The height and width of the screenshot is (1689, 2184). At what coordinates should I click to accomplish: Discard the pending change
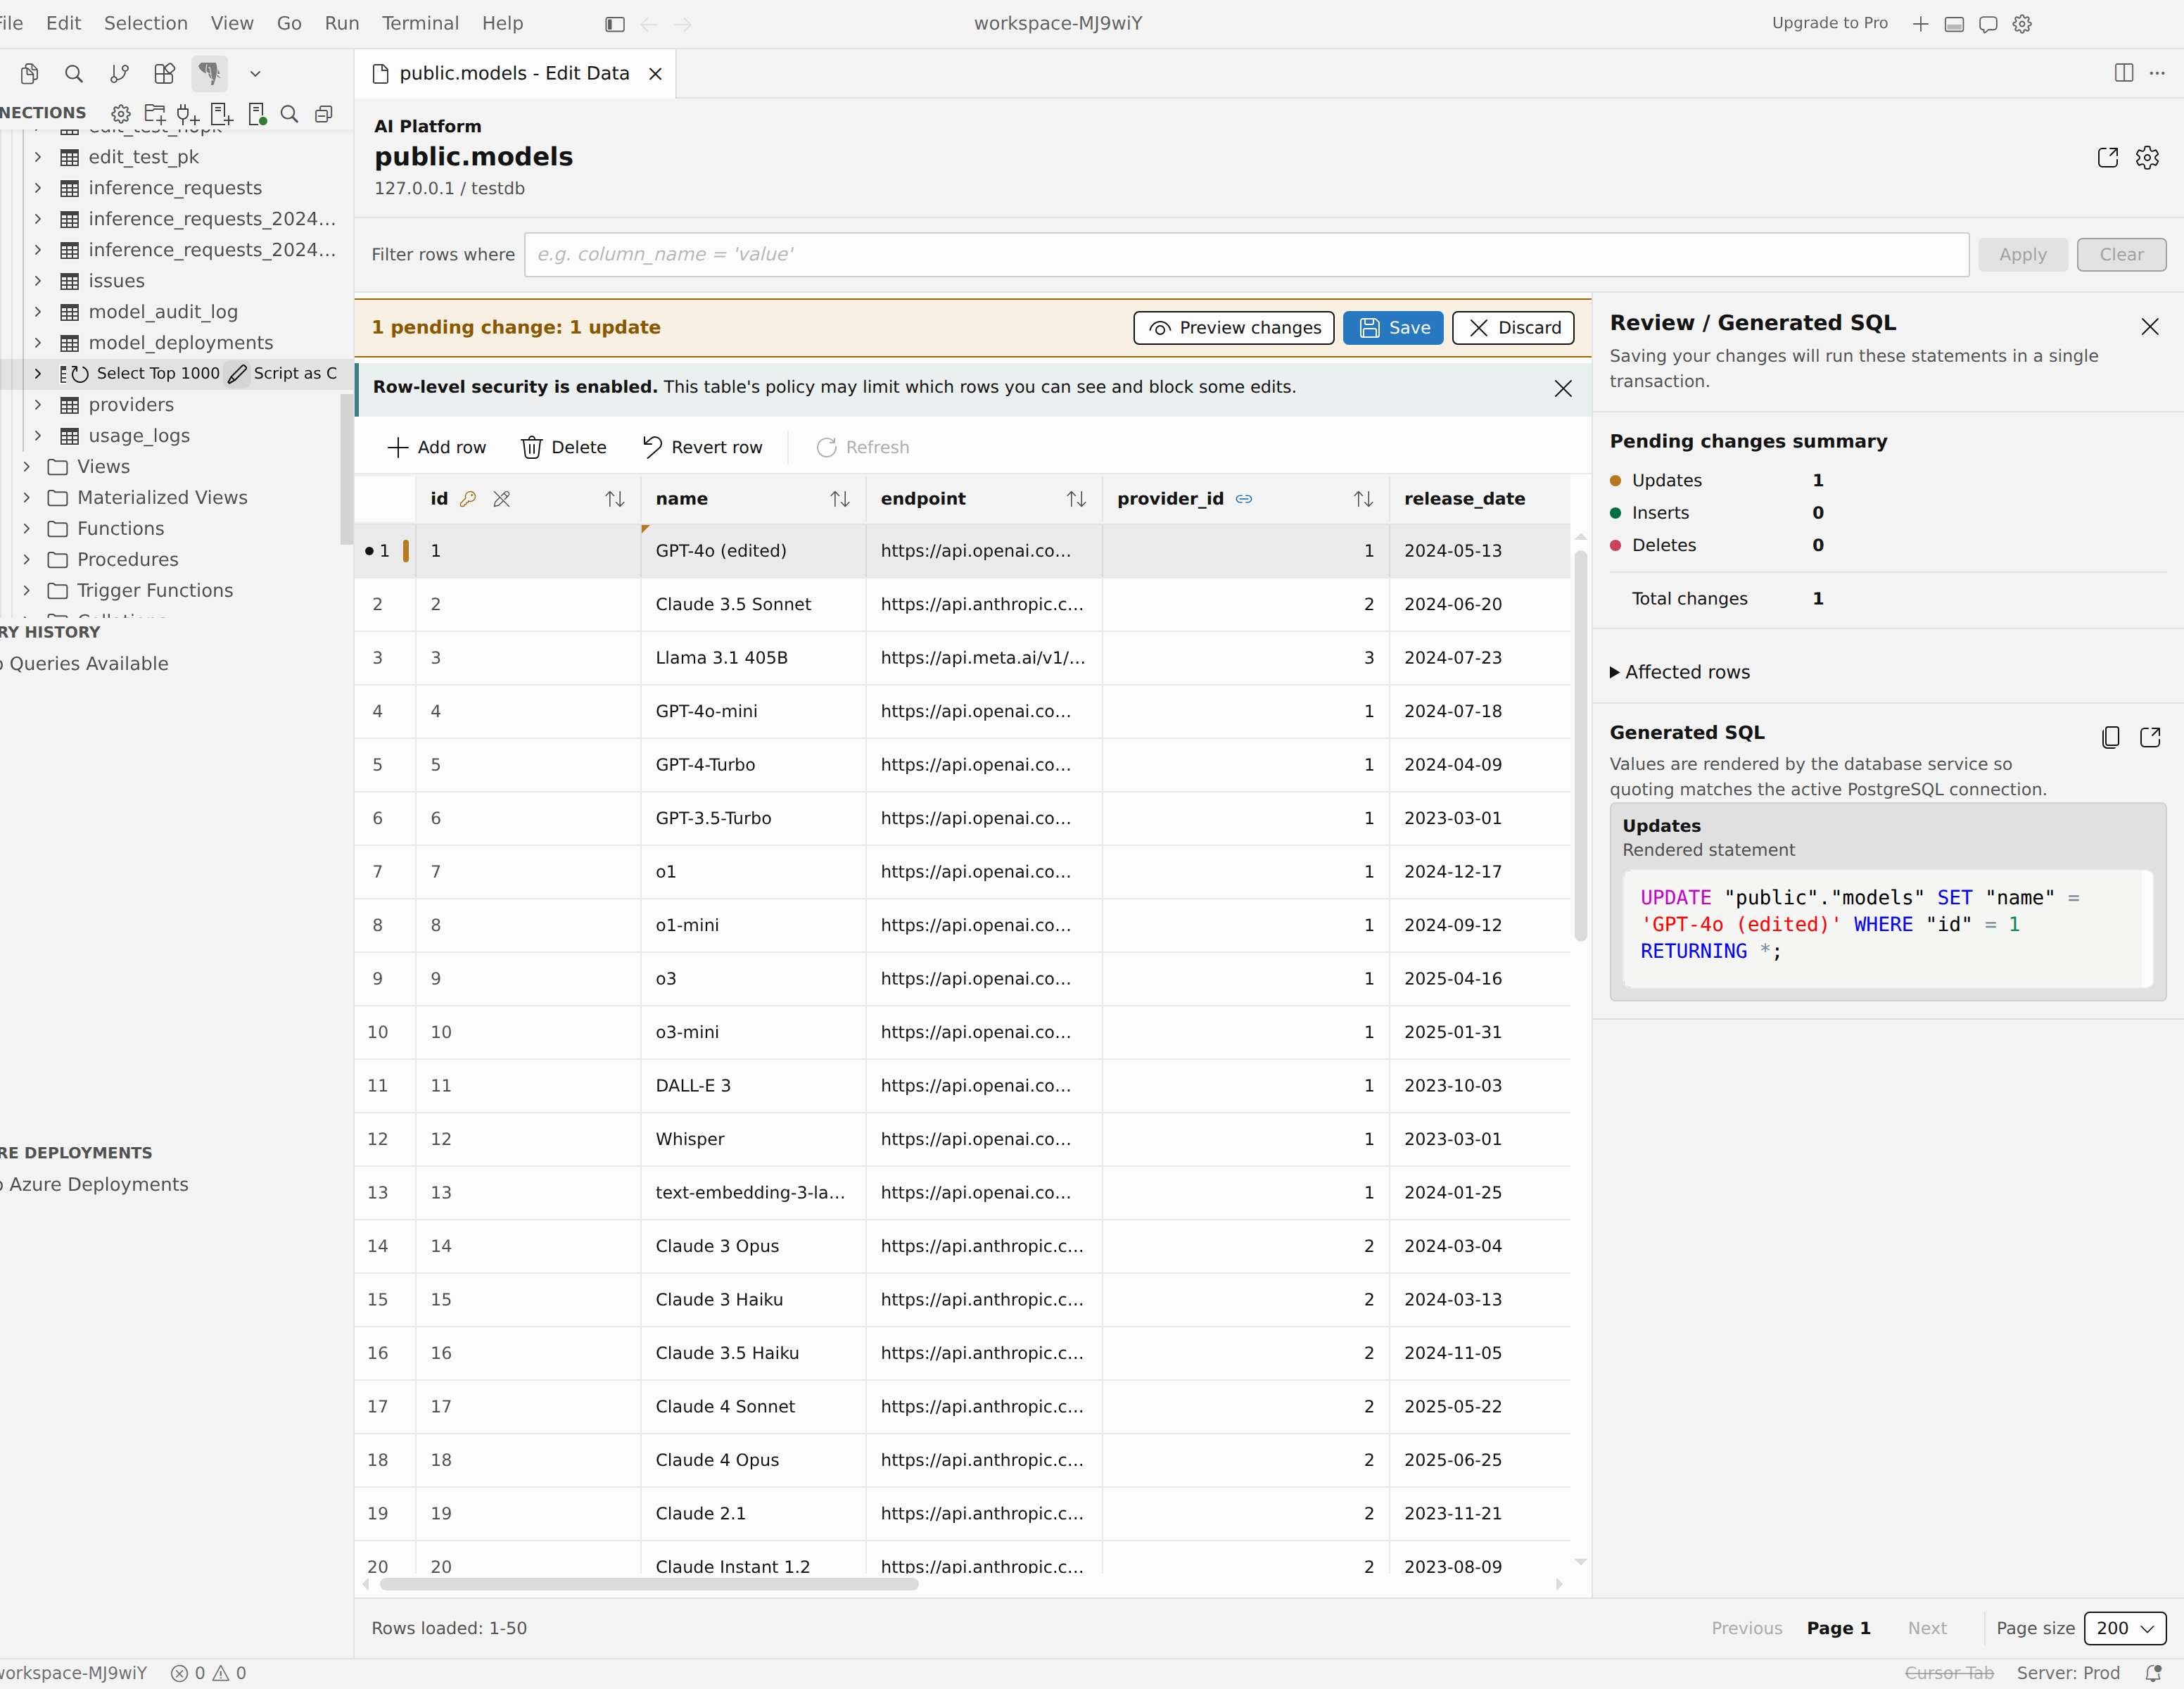pos(1513,328)
